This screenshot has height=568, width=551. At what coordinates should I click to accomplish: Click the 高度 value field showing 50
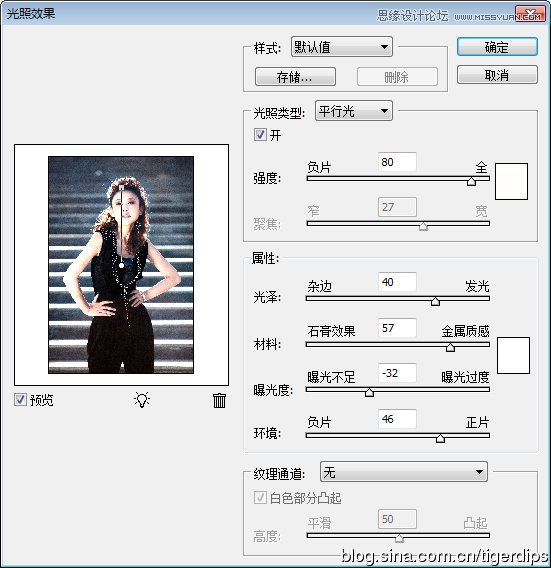[397, 519]
